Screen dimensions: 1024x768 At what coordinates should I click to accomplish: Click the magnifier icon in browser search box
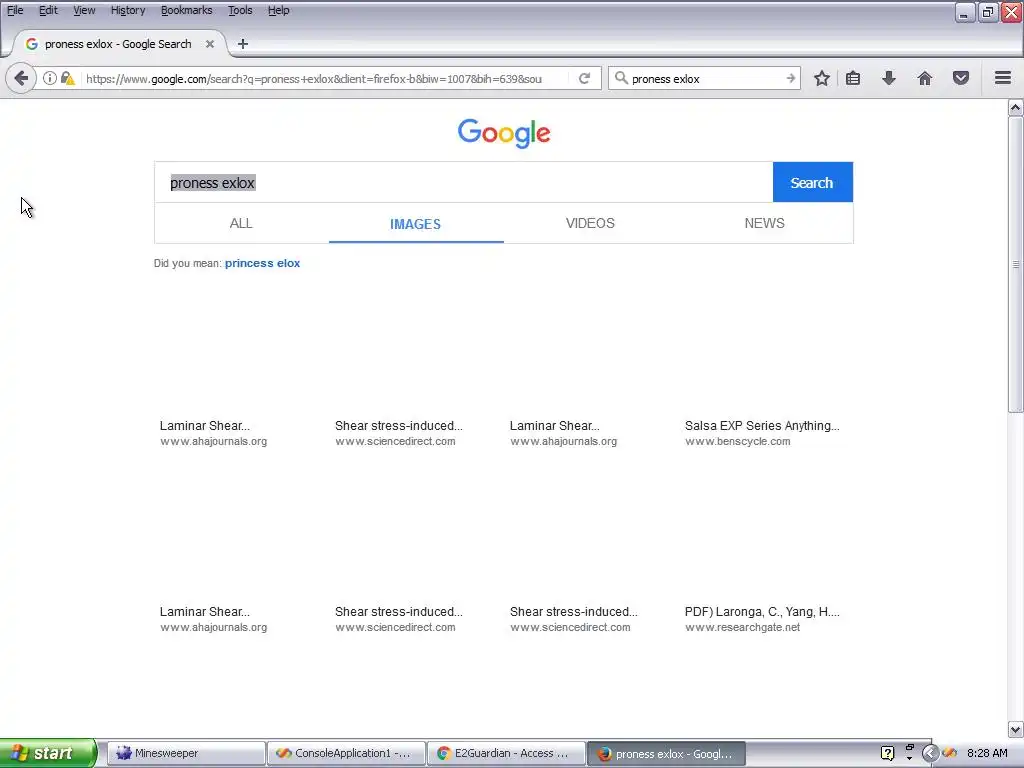point(621,78)
